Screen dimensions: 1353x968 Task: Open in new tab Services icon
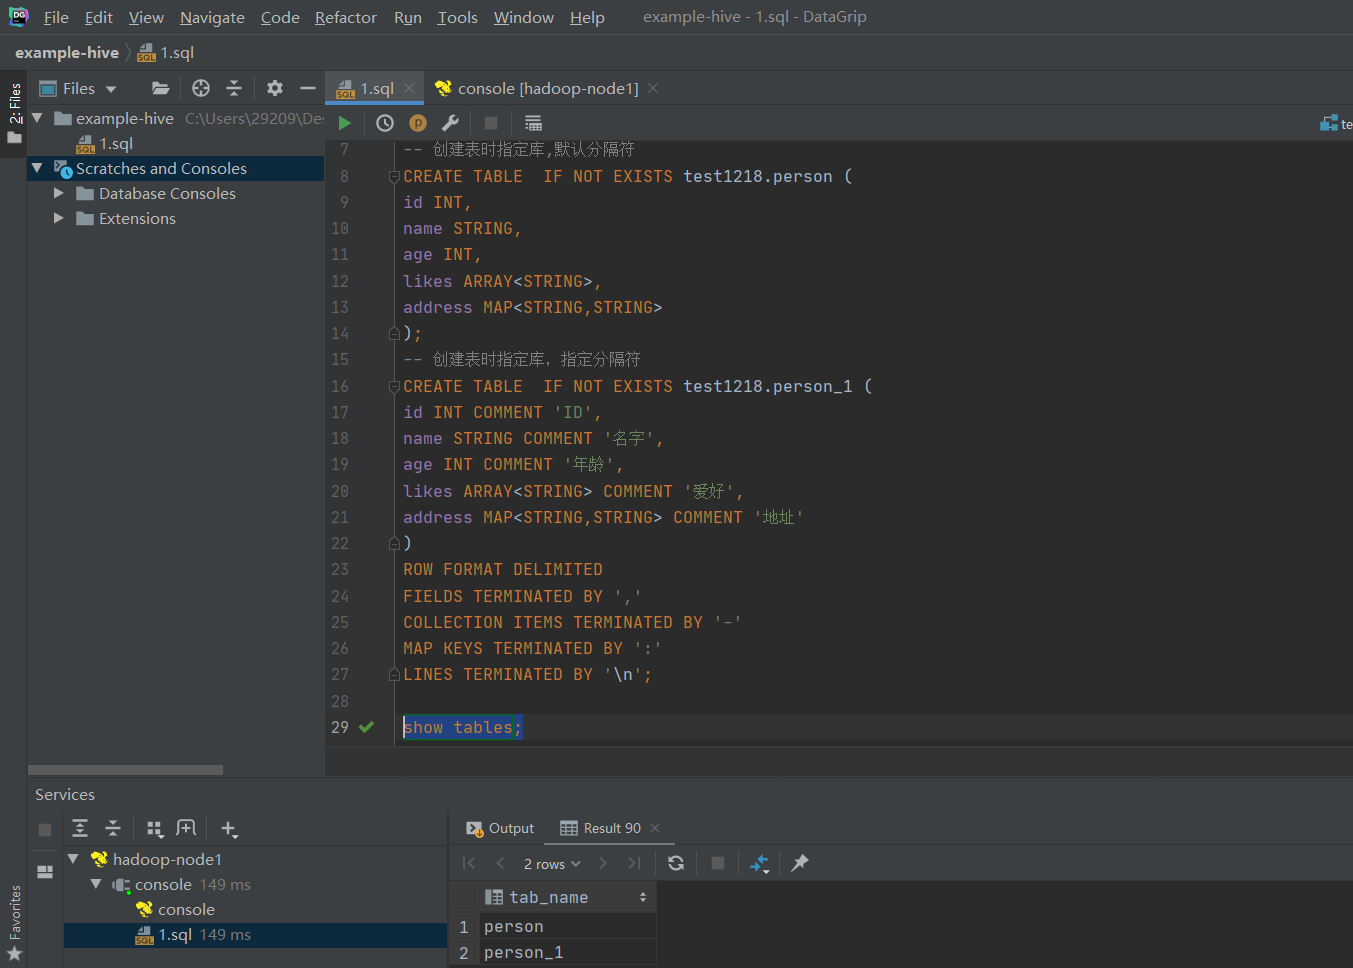186,828
